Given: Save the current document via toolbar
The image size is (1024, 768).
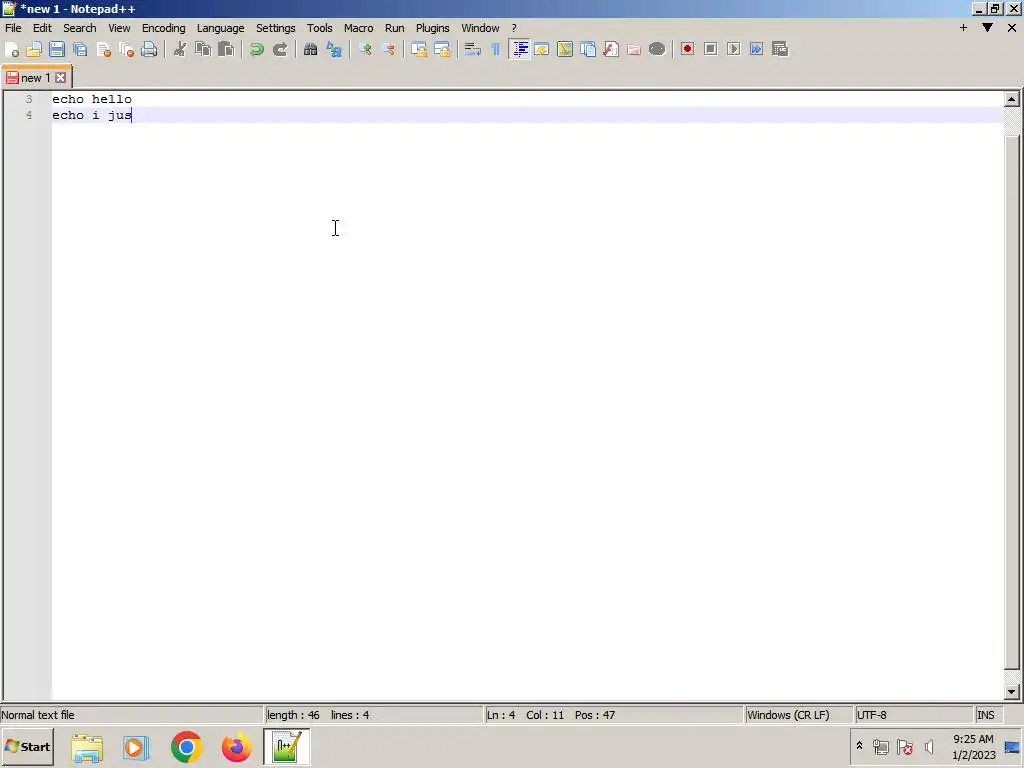Looking at the screenshot, I should pyautogui.click(x=57, y=50).
